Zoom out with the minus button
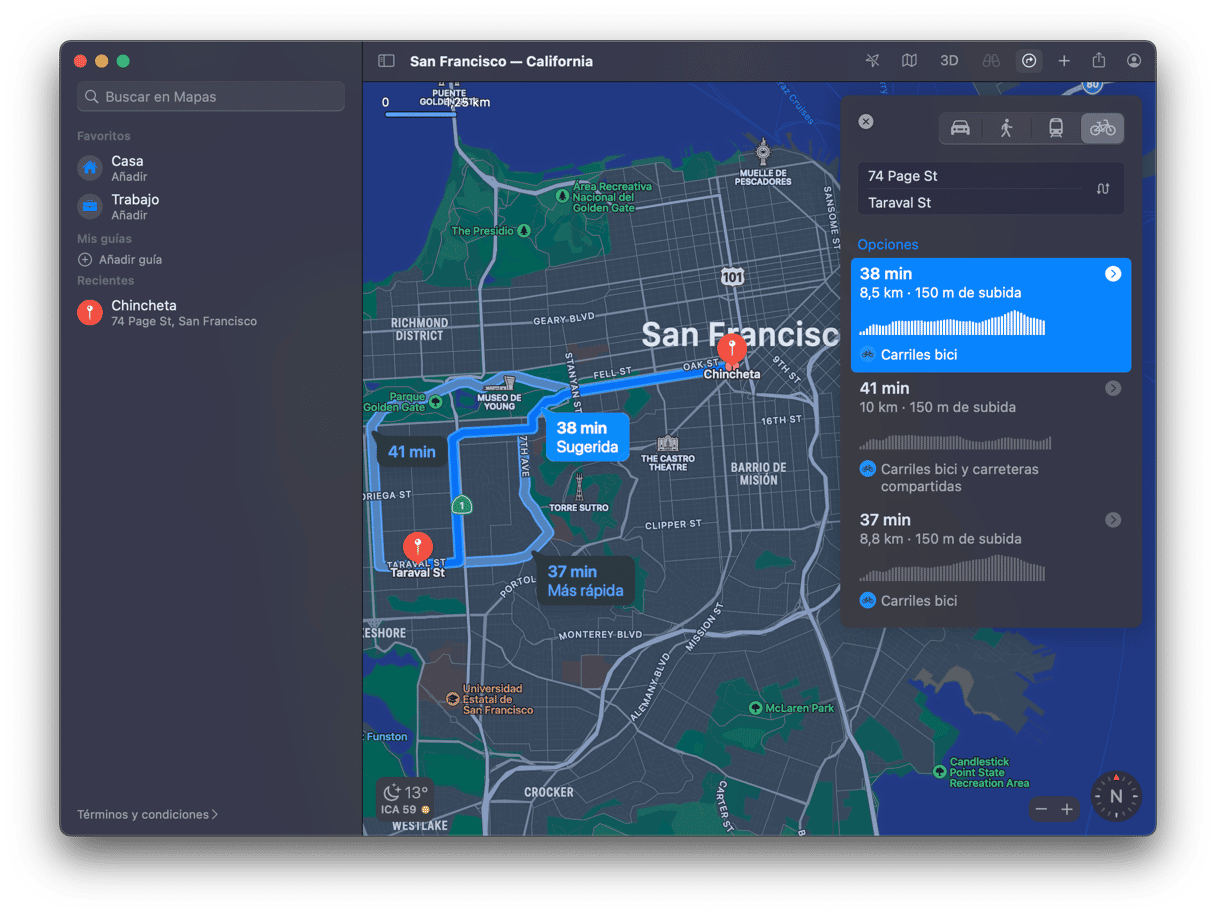This screenshot has height=915, width=1216. point(1041,809)
